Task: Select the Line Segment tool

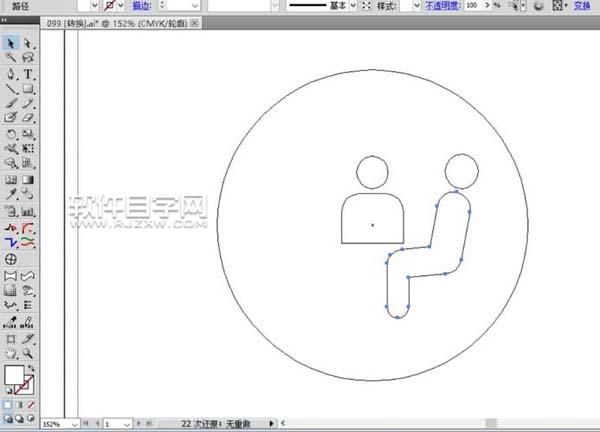Action: point(11,89)
